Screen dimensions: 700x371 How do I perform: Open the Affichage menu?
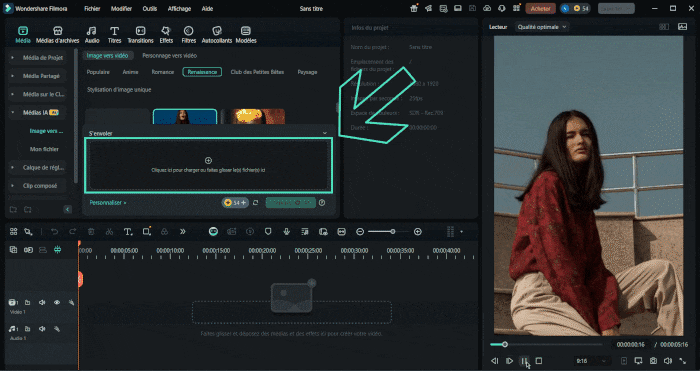(179, 8)
